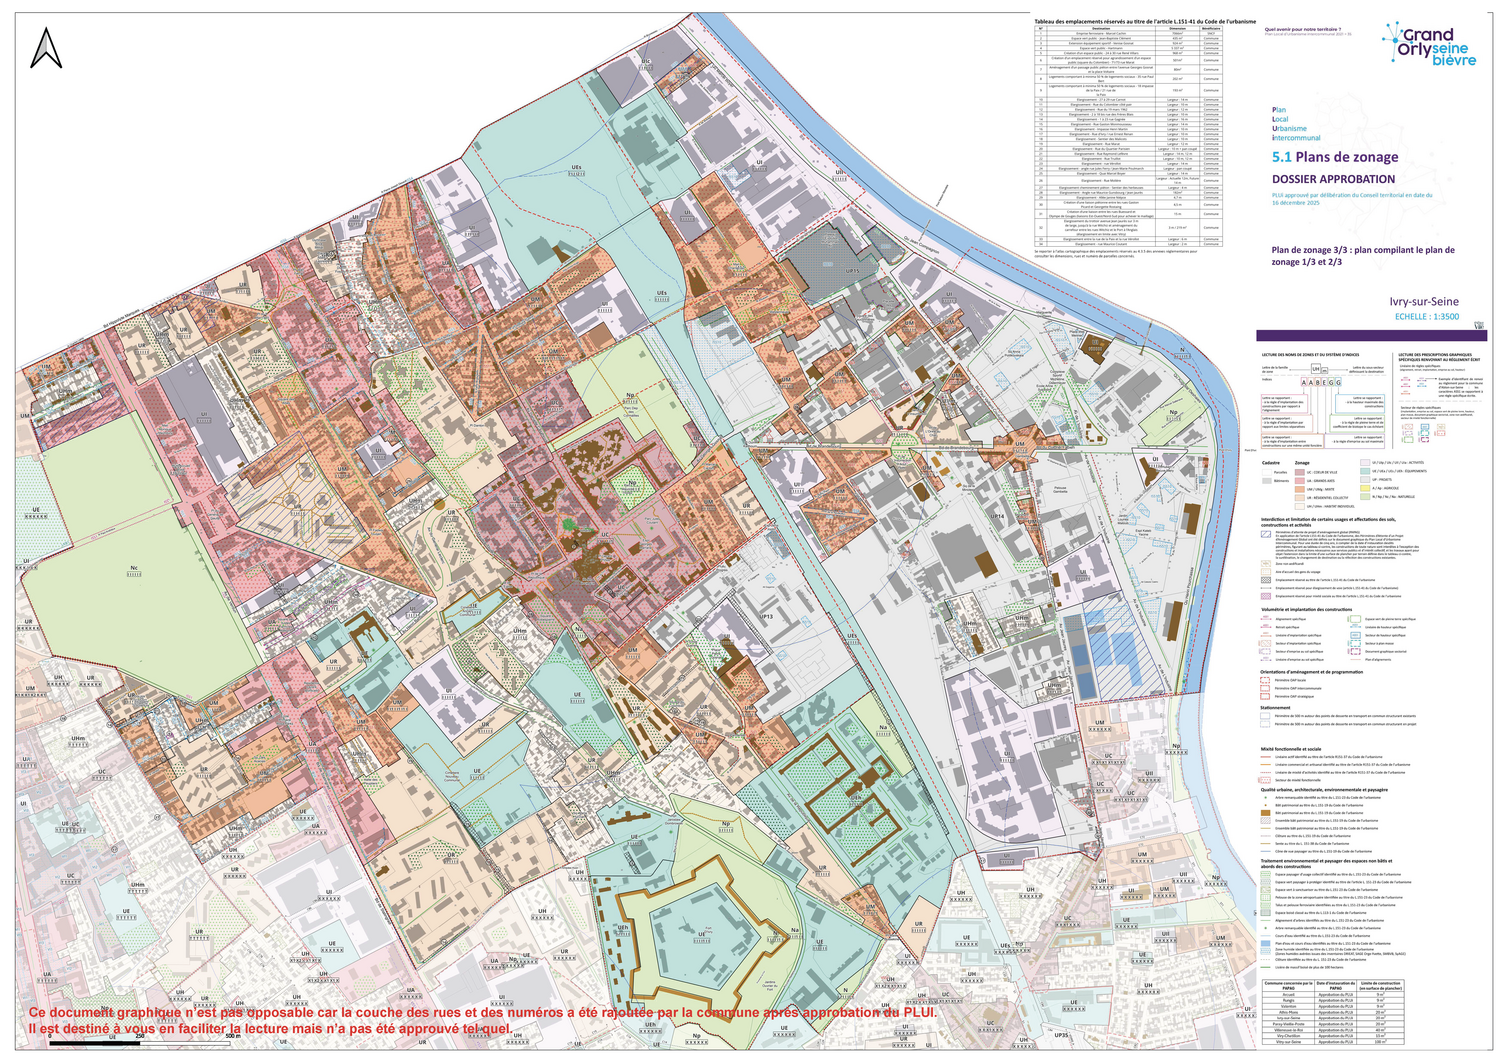Image resolution: width=1500 pixels, height=1062 pixels.
Task: Click the blue 'Plan d'eau' legend symbol
Action: tap(1266, 943)
